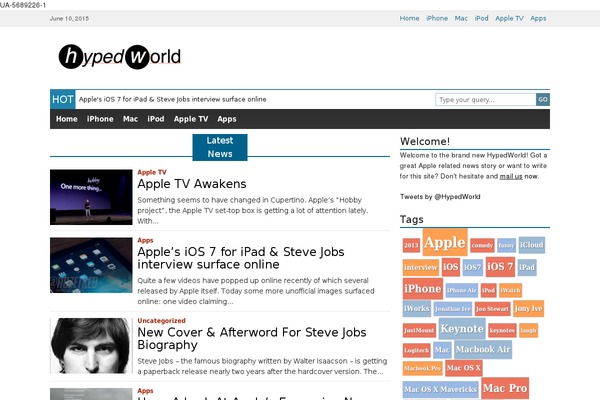Select Mac in the dark navigation menu
The image size is (600, 400).
[130, 119]
